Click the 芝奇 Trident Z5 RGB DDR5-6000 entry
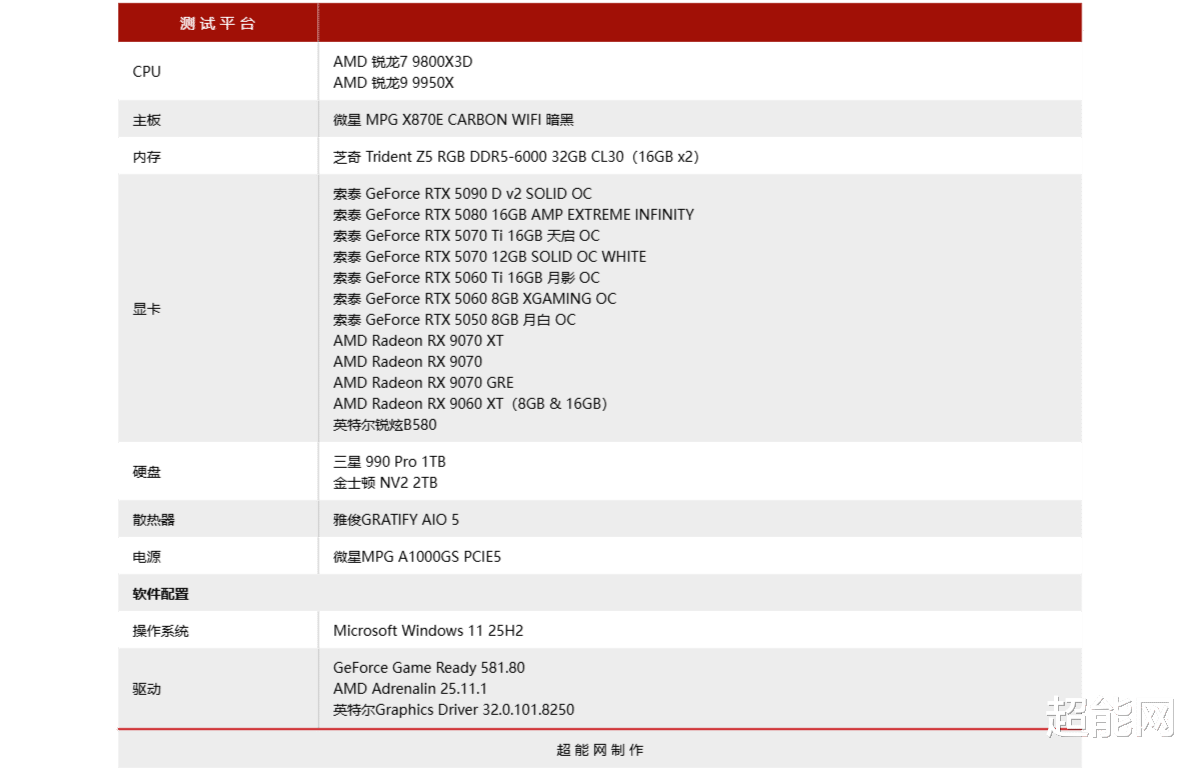The width and height of the screenshot is (1200, 768). [516, 157]
